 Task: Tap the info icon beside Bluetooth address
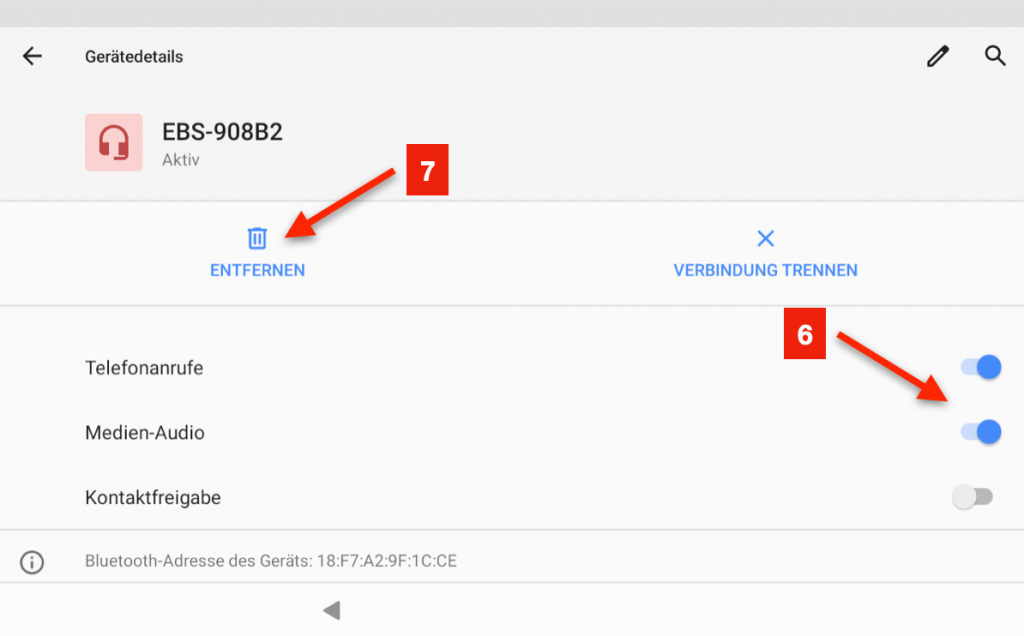32,562
